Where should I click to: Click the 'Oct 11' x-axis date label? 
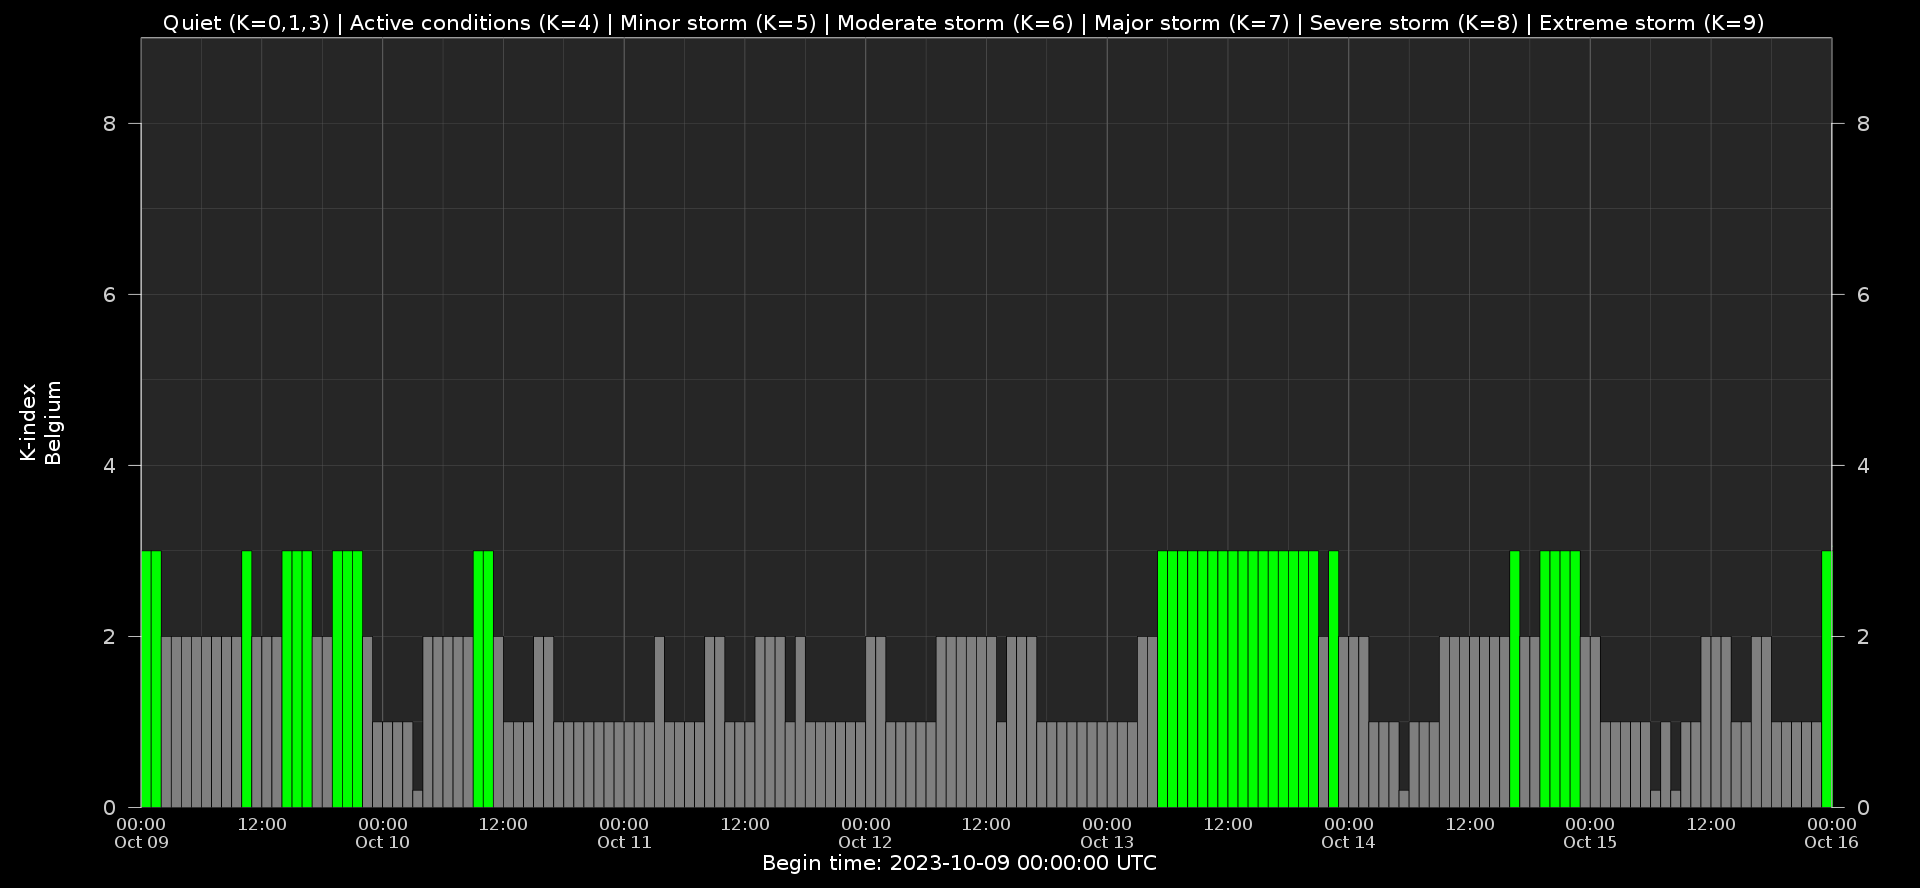click(624, 842)
